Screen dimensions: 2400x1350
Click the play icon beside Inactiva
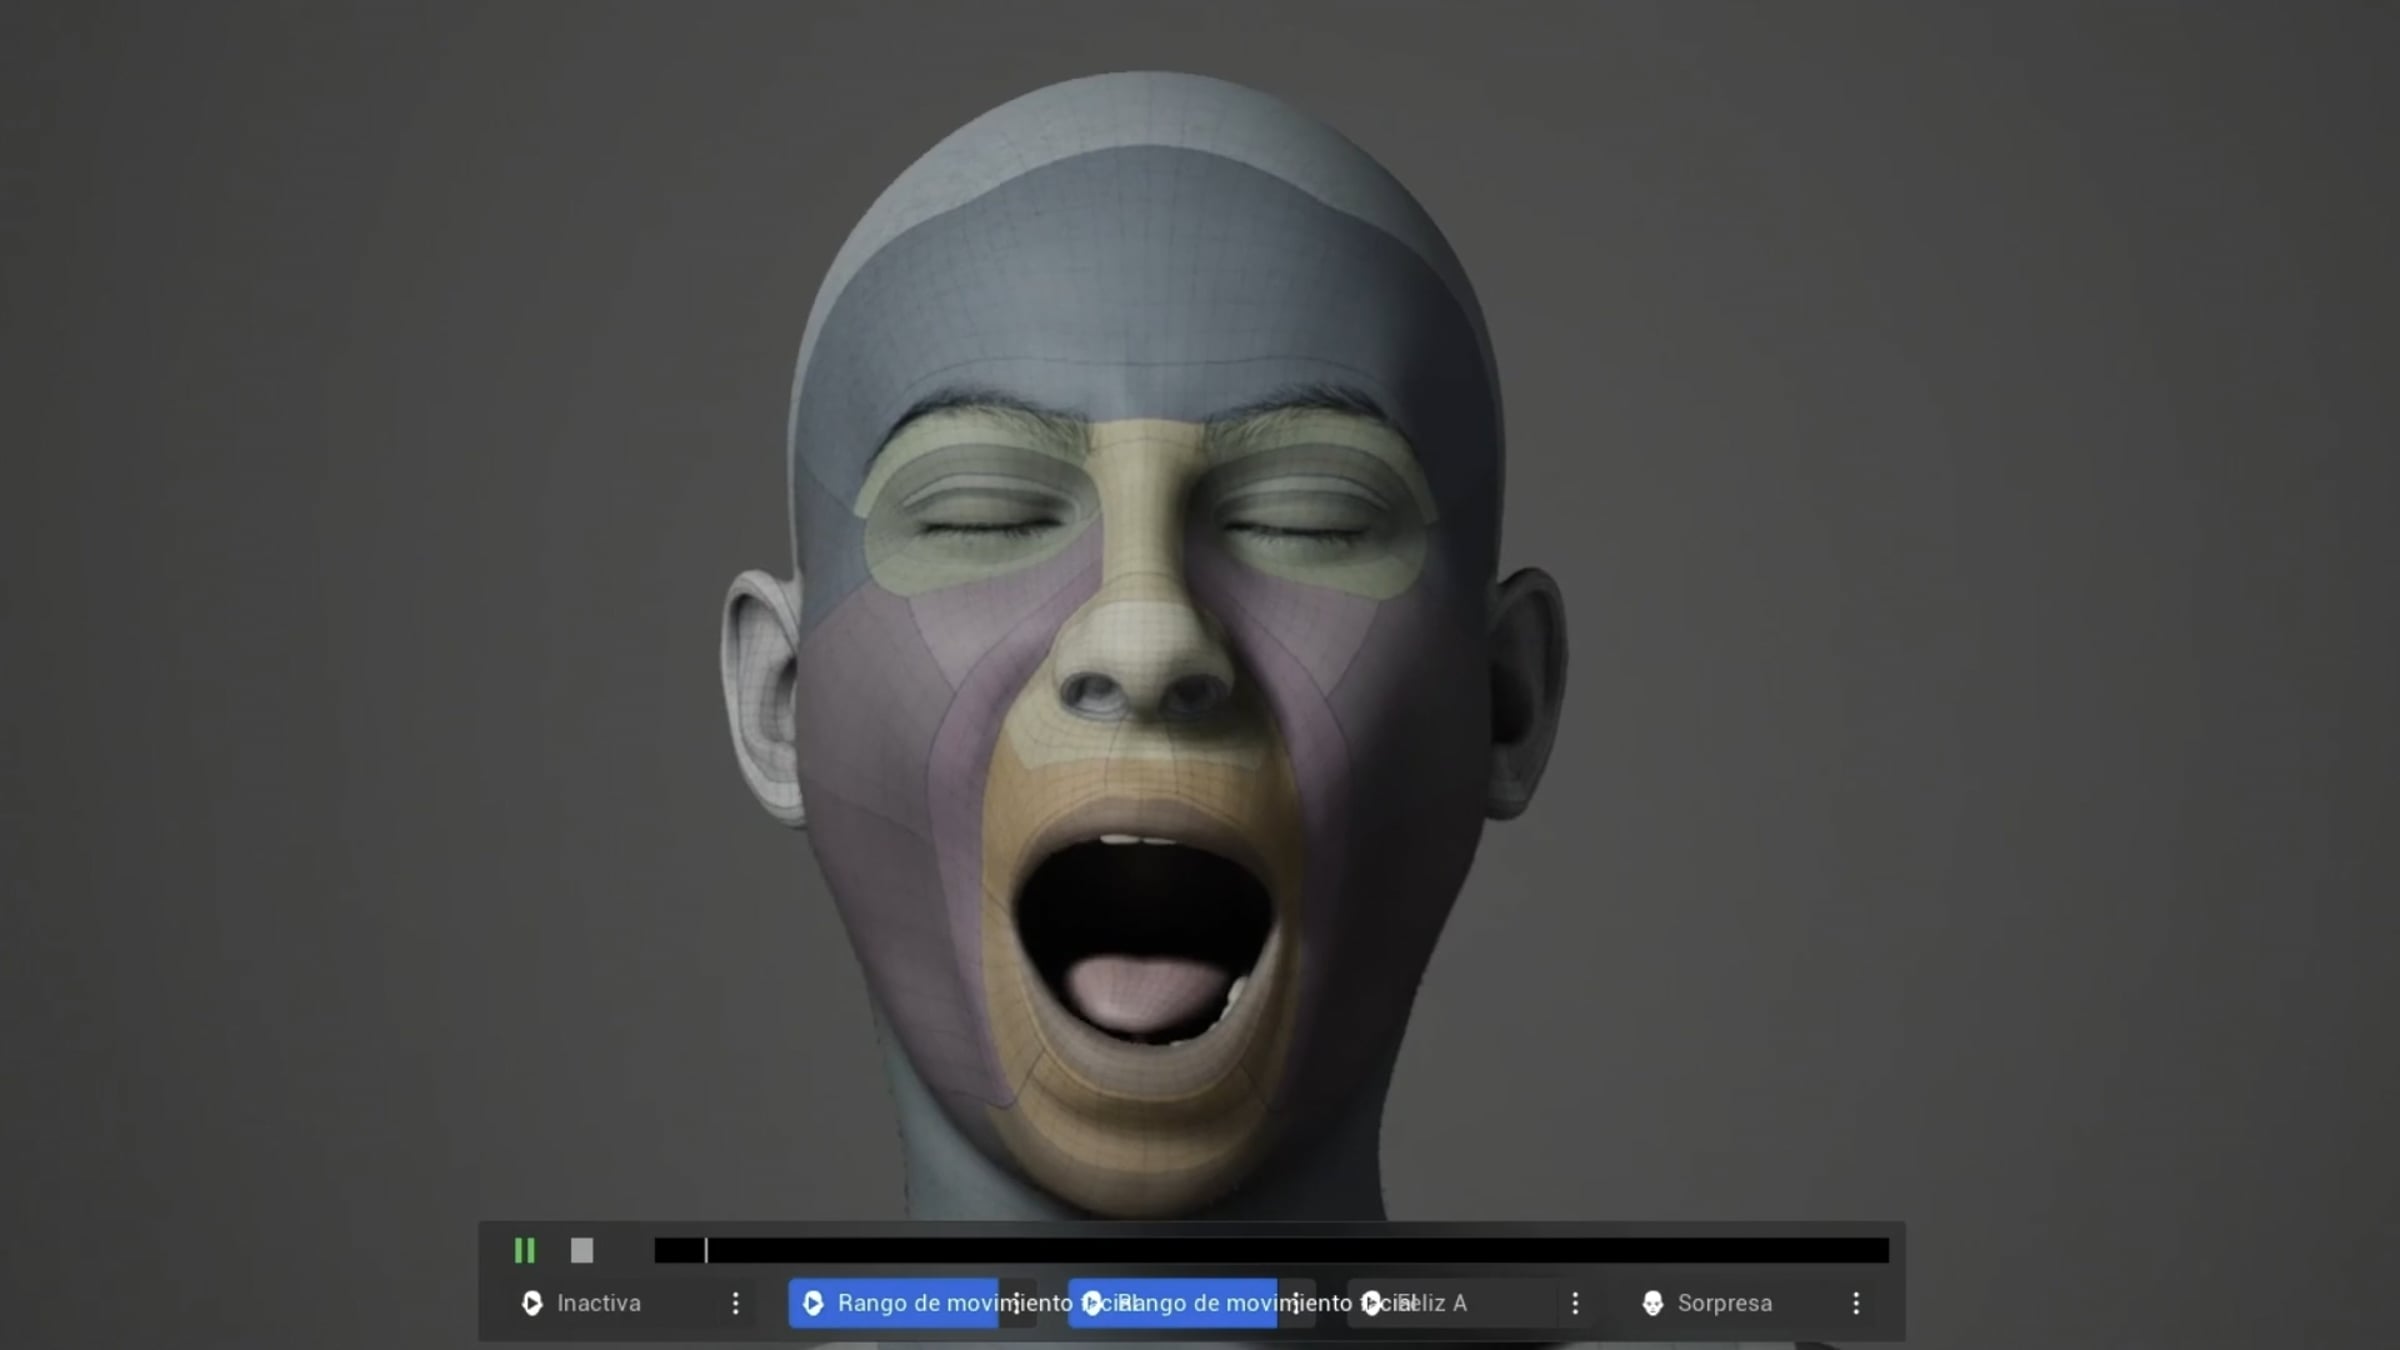532,1303
